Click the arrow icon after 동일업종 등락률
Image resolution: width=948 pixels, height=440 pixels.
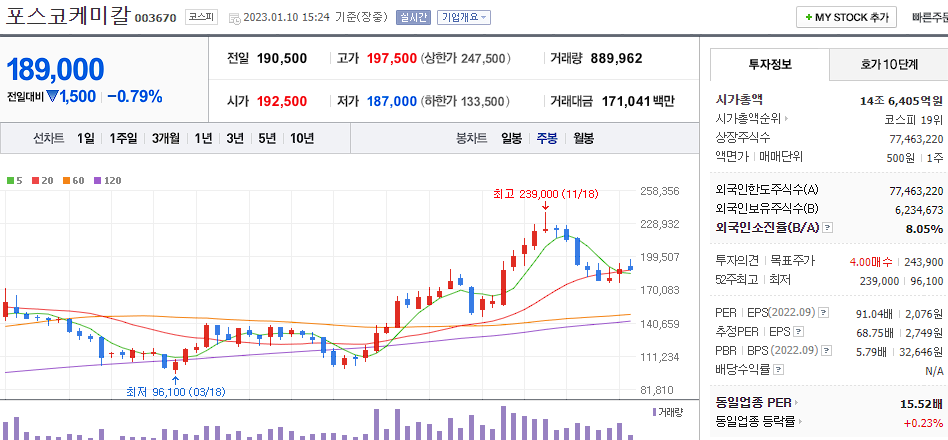click(800, 421)
